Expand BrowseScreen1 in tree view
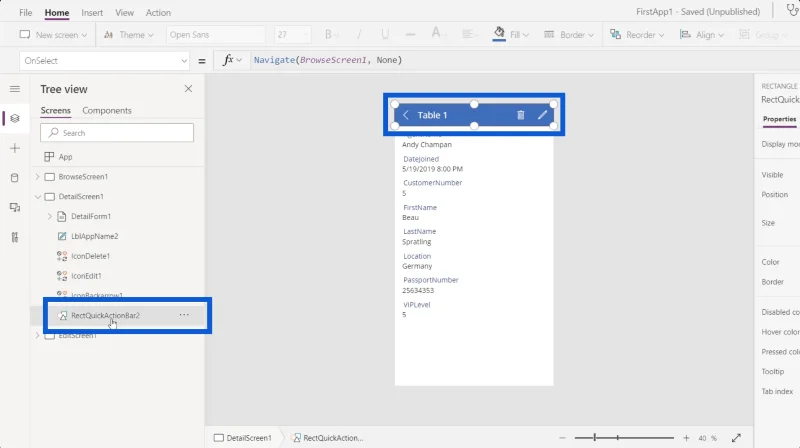This screenshot has height=448, width=800. tap(37, 177)
